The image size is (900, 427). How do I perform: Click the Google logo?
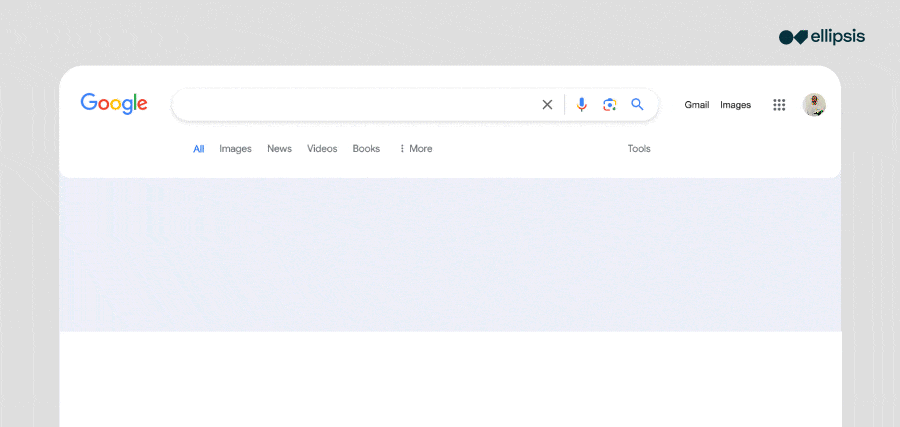pos(114,104)
